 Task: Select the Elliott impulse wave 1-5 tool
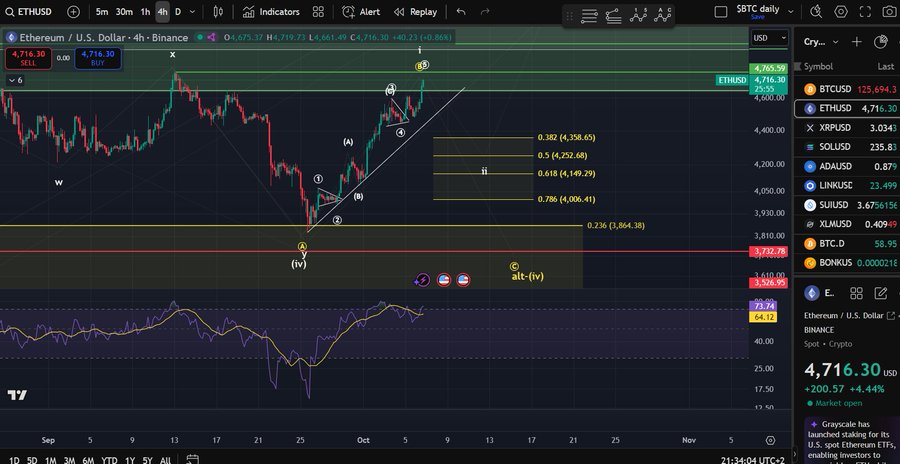click(638, 16)
